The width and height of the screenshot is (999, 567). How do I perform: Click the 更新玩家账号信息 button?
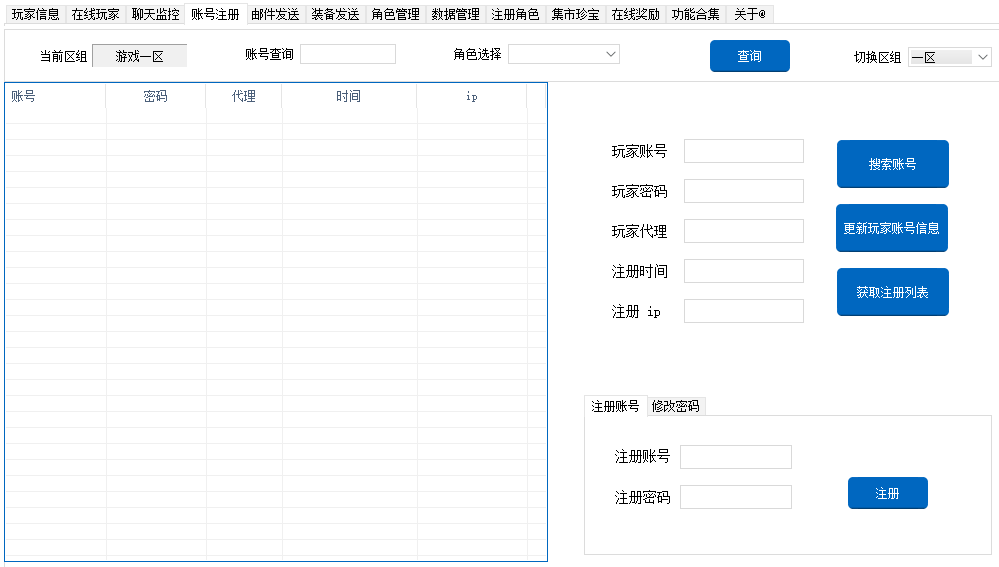coord(892,228)
